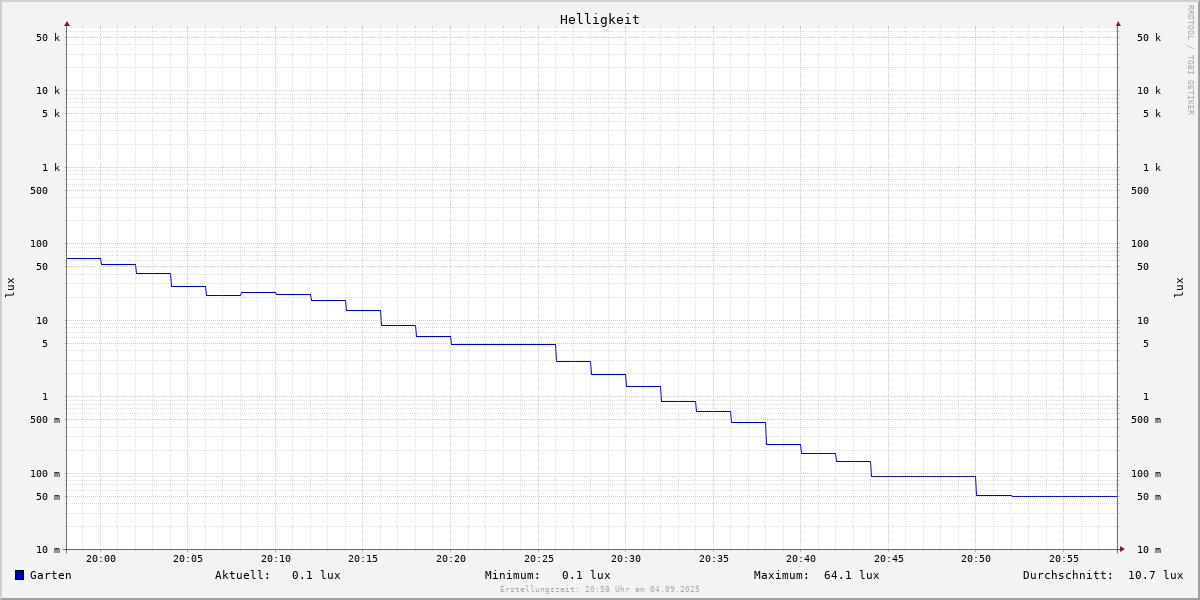Click the 50 k label on left axis
Image resolution: width=1200 pixels, height=600 pixels.
click(48, 38)
